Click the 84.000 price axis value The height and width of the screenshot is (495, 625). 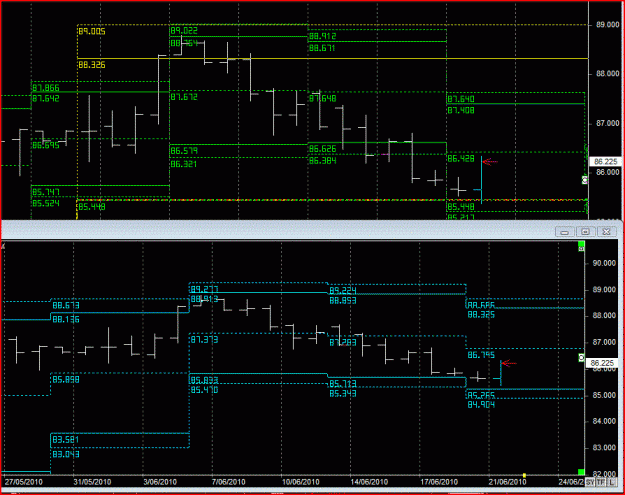point(604,421)
